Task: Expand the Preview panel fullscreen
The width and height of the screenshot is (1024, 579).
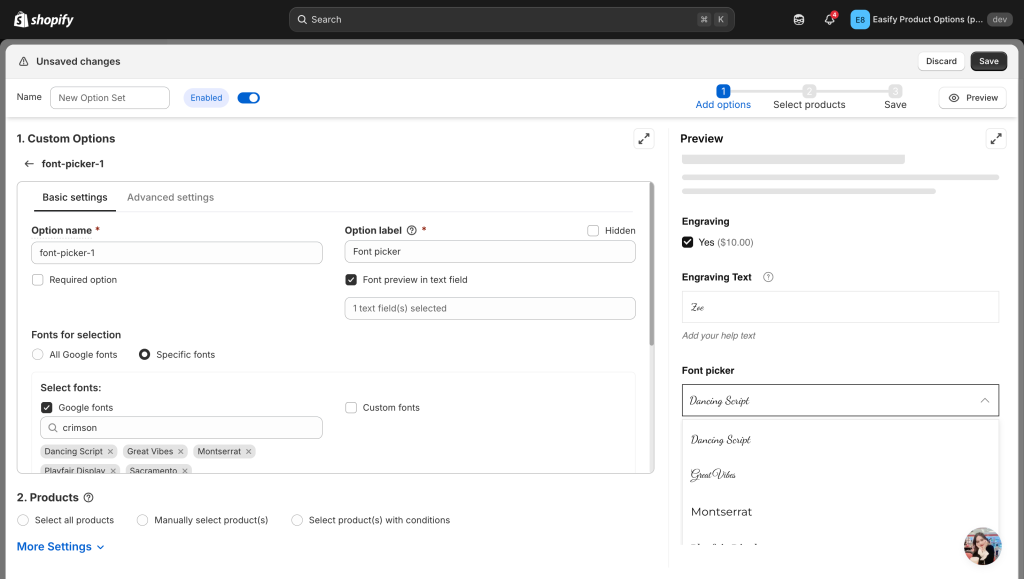Action: click(x=995, y=139)
